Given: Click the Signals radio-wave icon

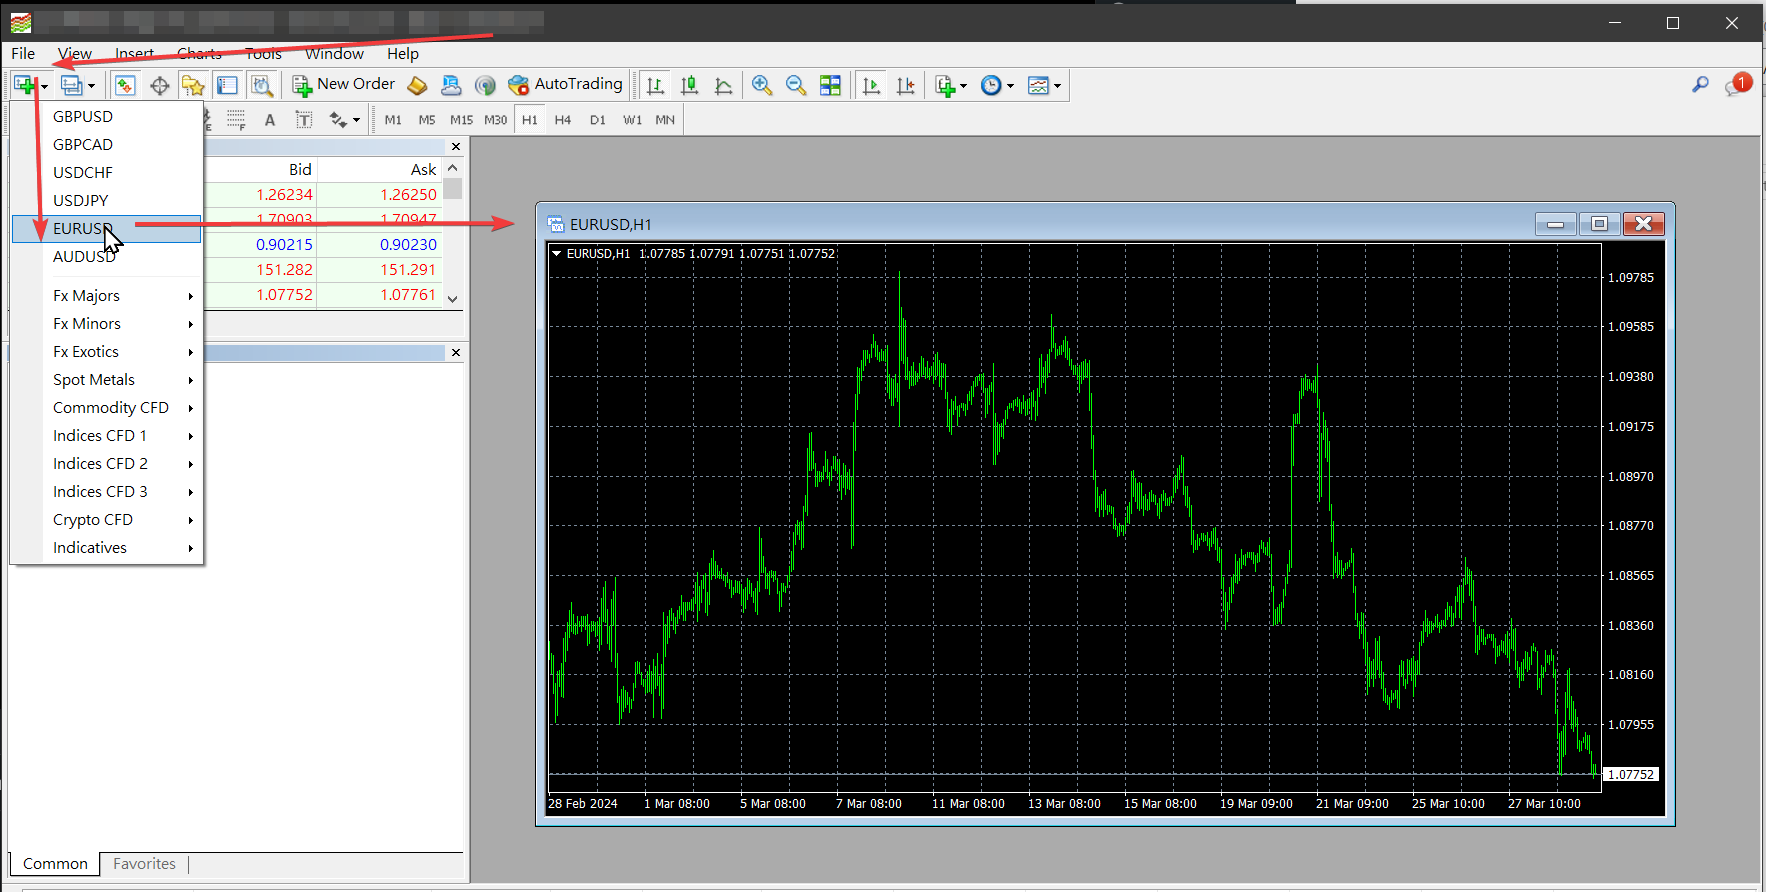Looking at the screenshot, I should (x=485, y=85).
